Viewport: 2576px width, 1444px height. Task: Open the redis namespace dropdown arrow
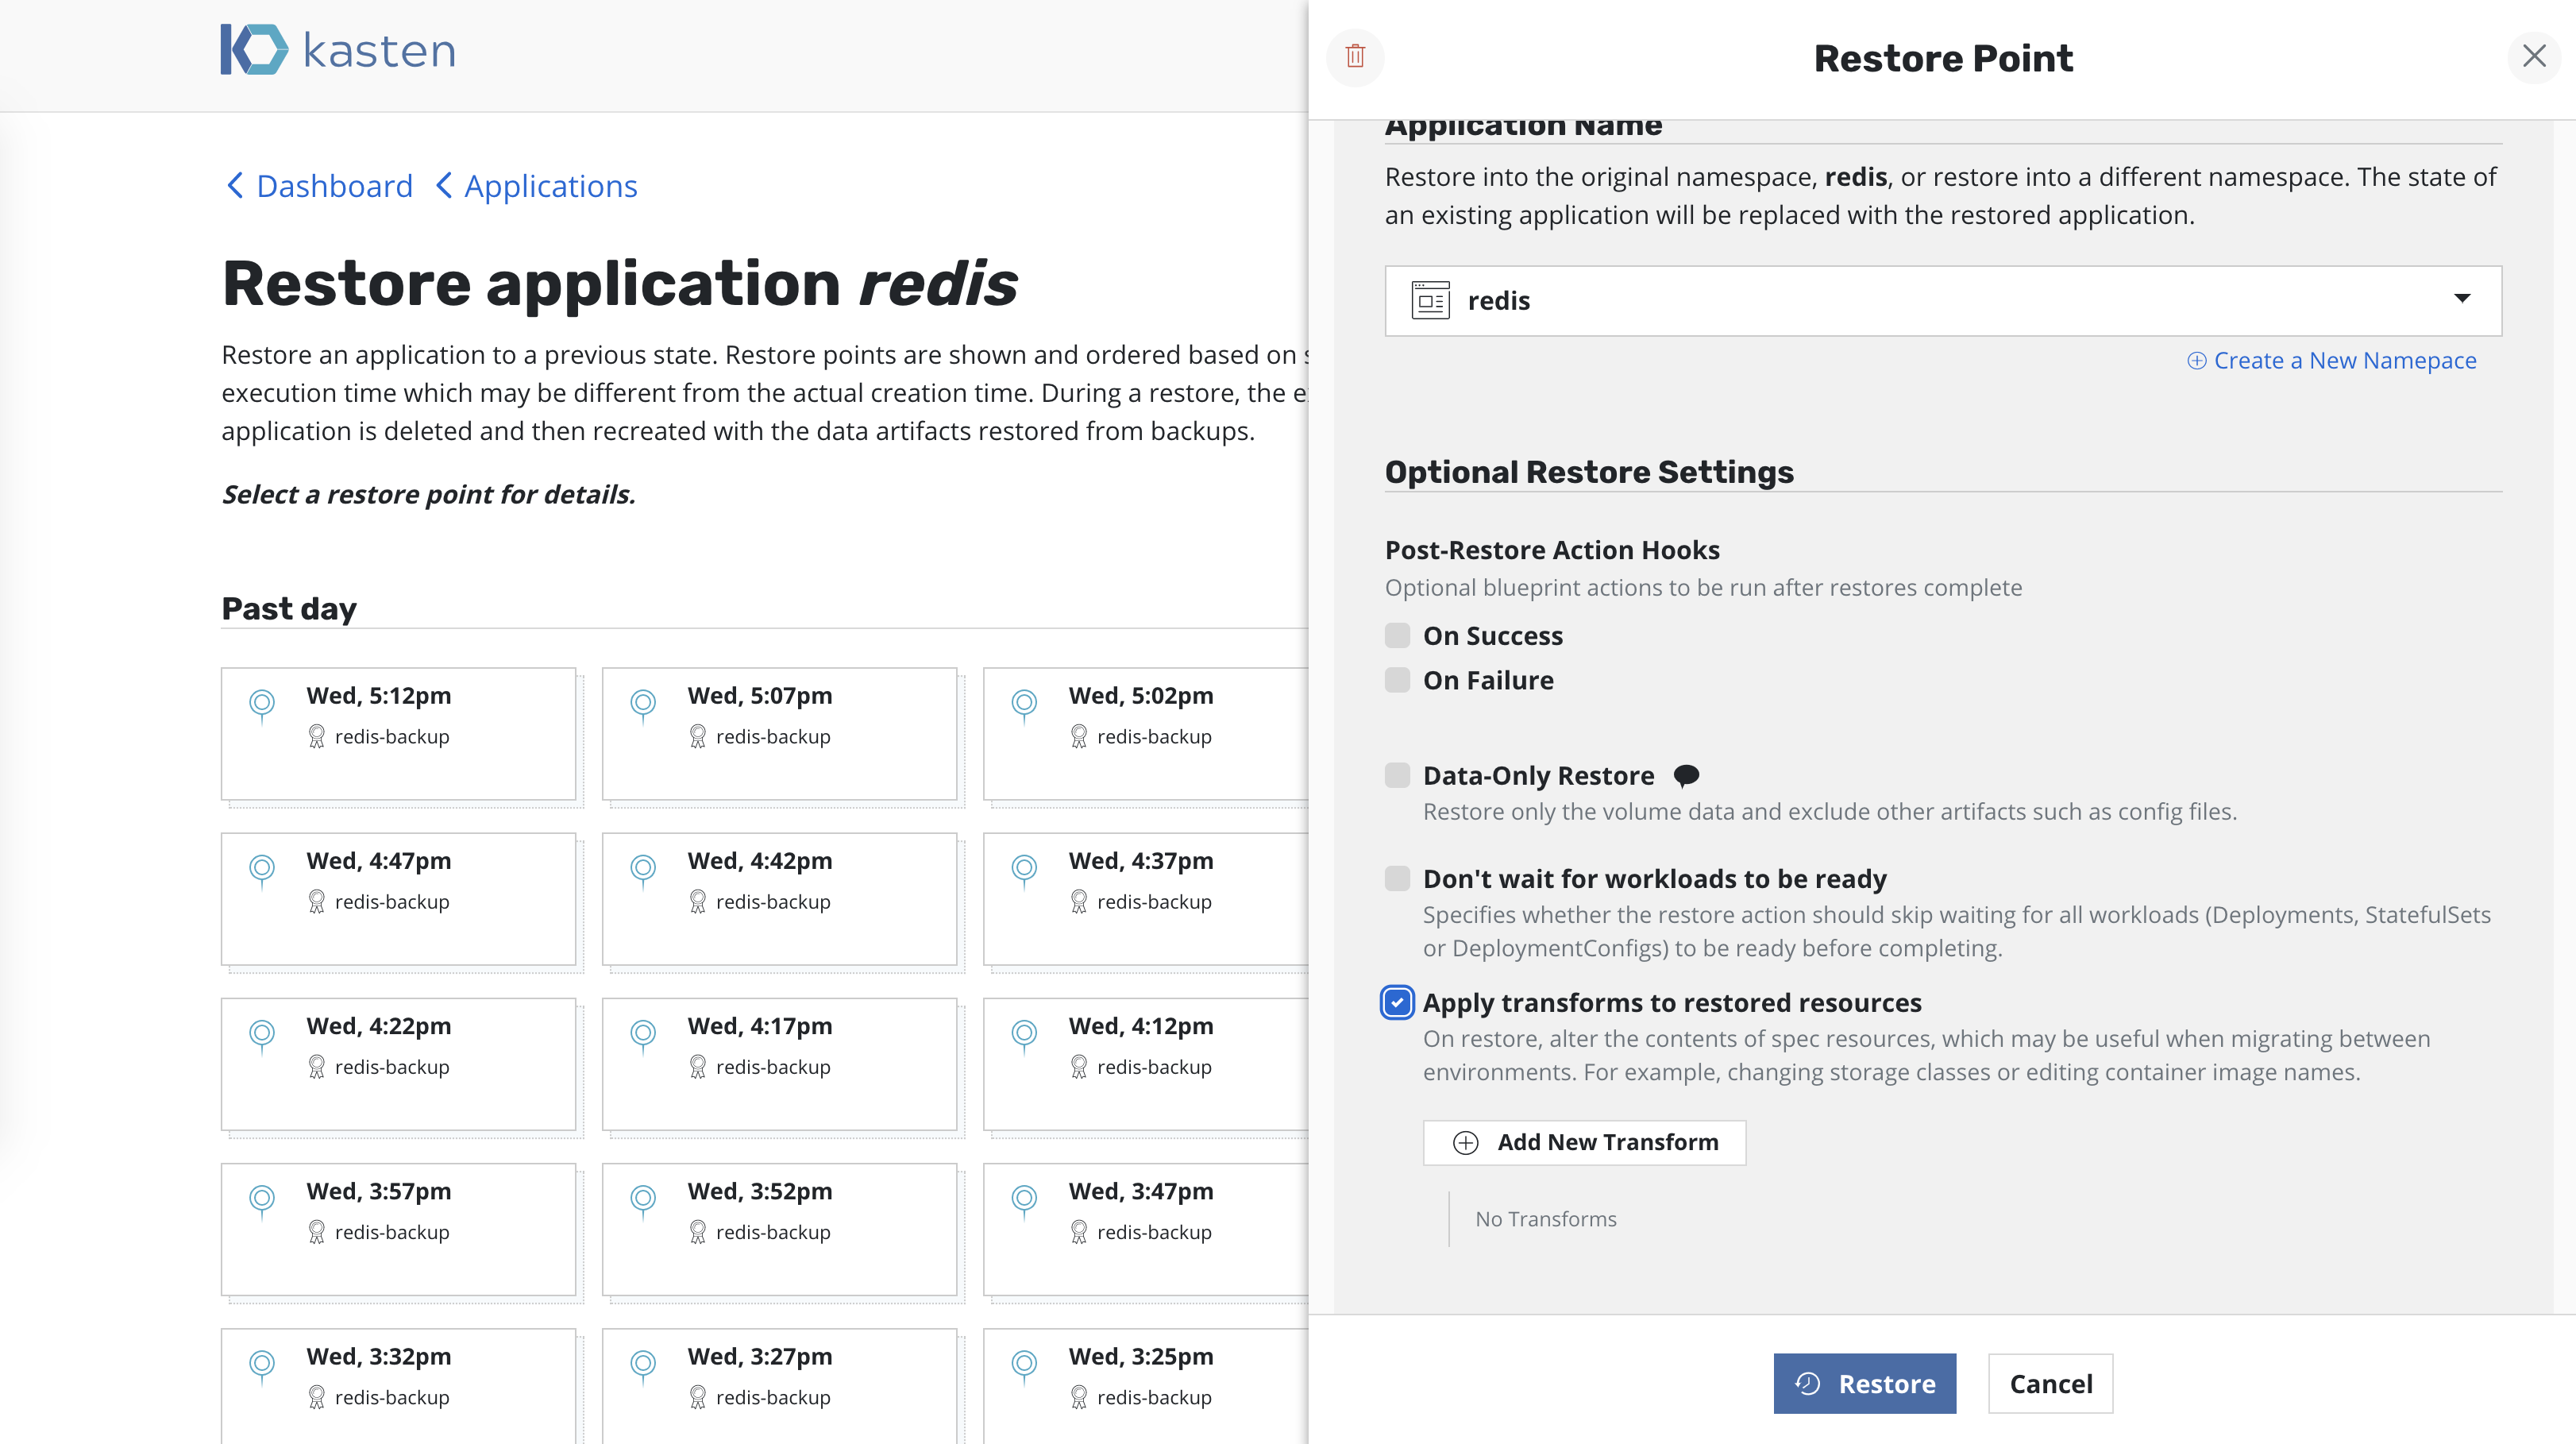pyautogui.click(x=2462, y=299)
